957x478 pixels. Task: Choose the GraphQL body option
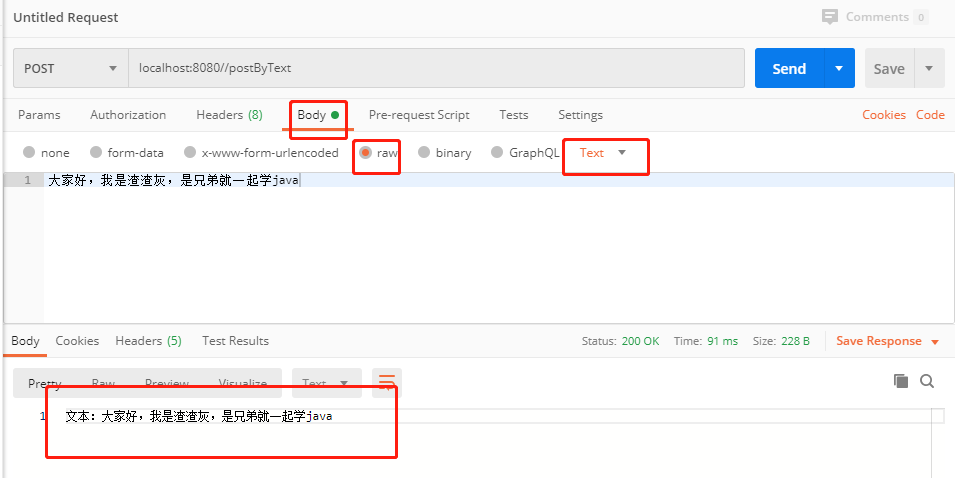click(497, 152)
